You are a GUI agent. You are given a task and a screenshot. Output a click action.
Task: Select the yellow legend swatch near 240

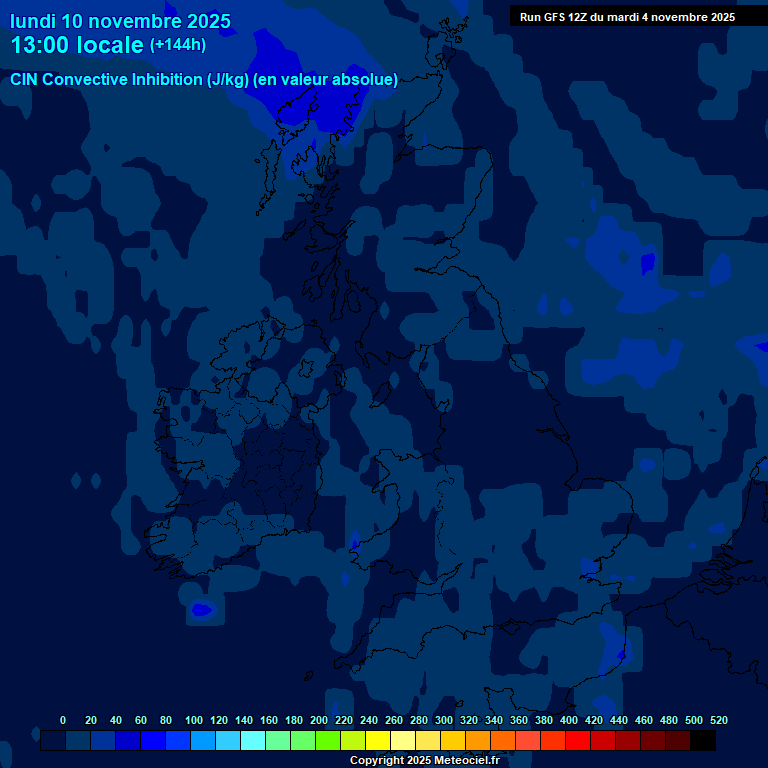pos(378,741)
